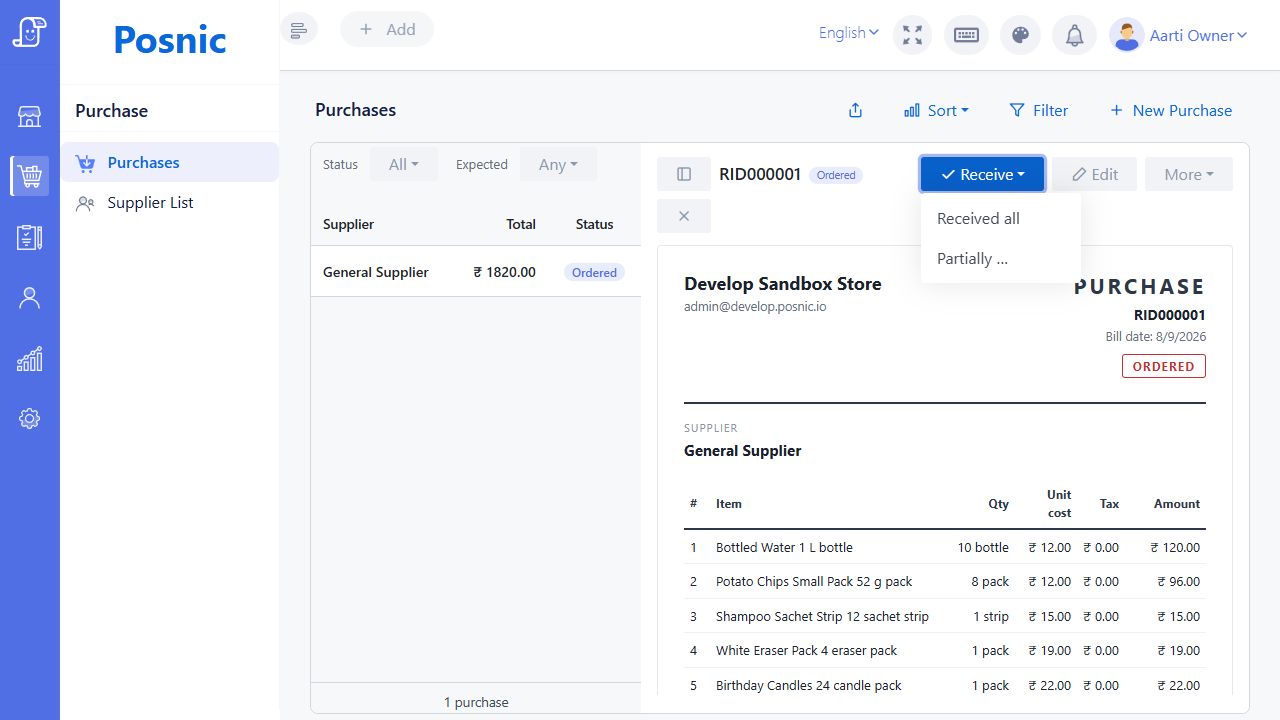Open the Status All dropdown
This screenshot has width=1280, height=720.
coord(404,164)
